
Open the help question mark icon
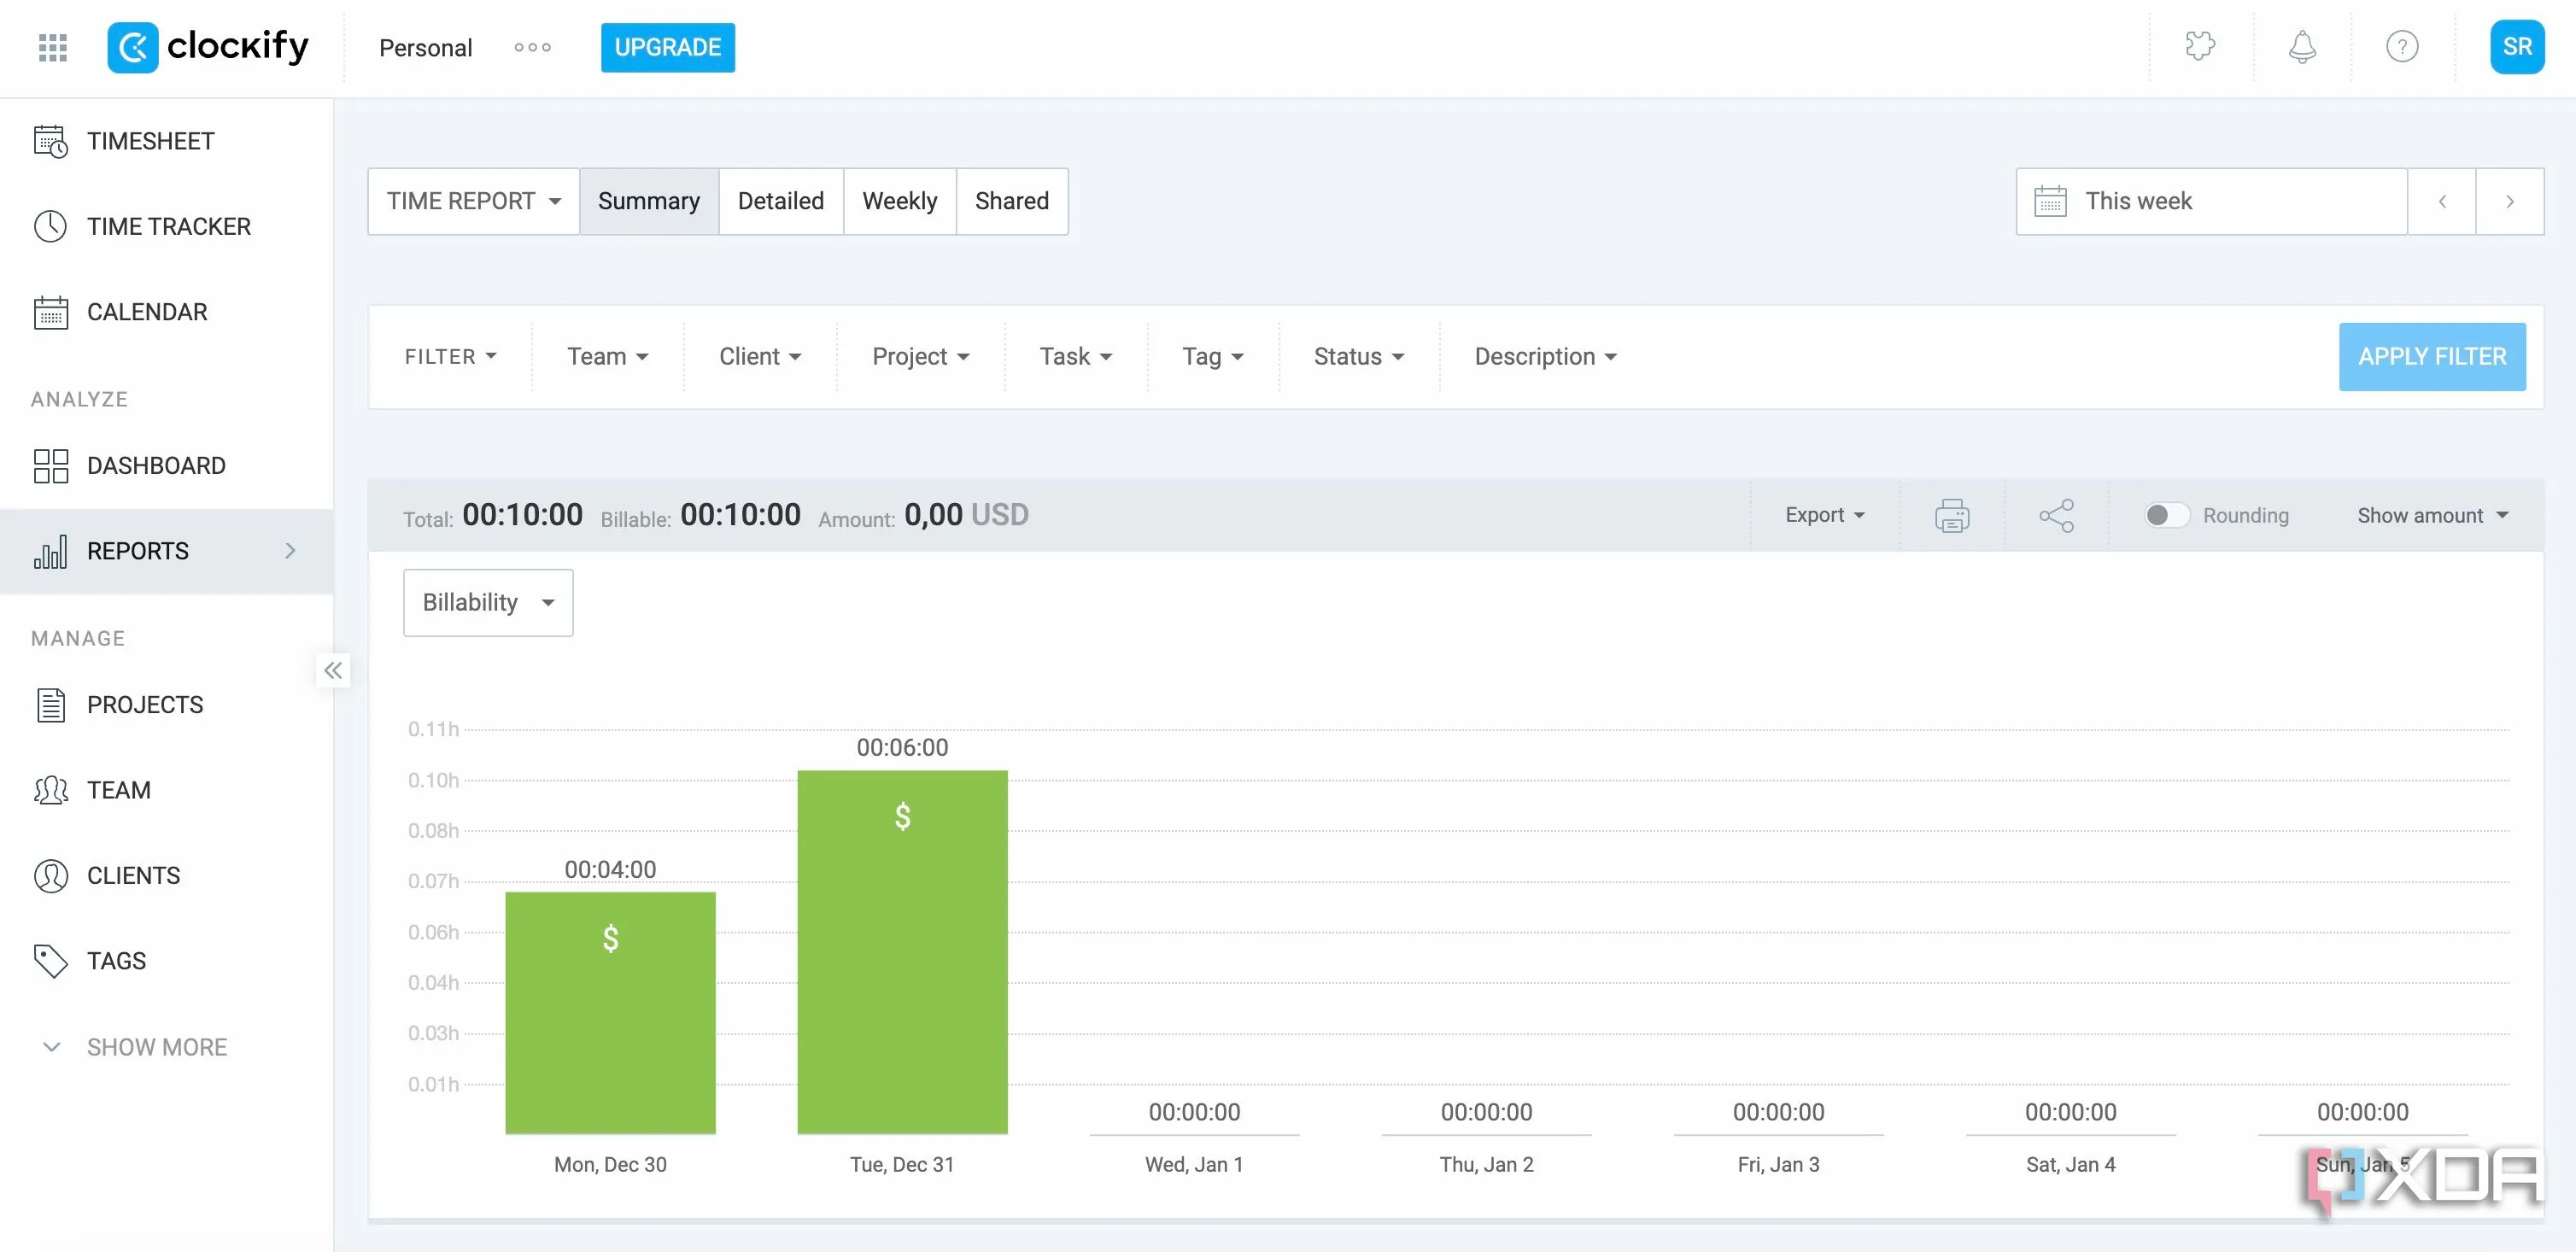[2402, 46]
